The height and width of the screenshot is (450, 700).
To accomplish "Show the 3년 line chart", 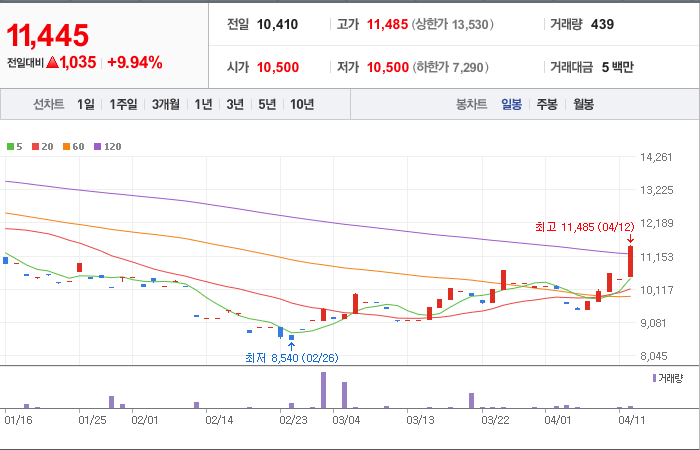I will click(x=235, y=104).
